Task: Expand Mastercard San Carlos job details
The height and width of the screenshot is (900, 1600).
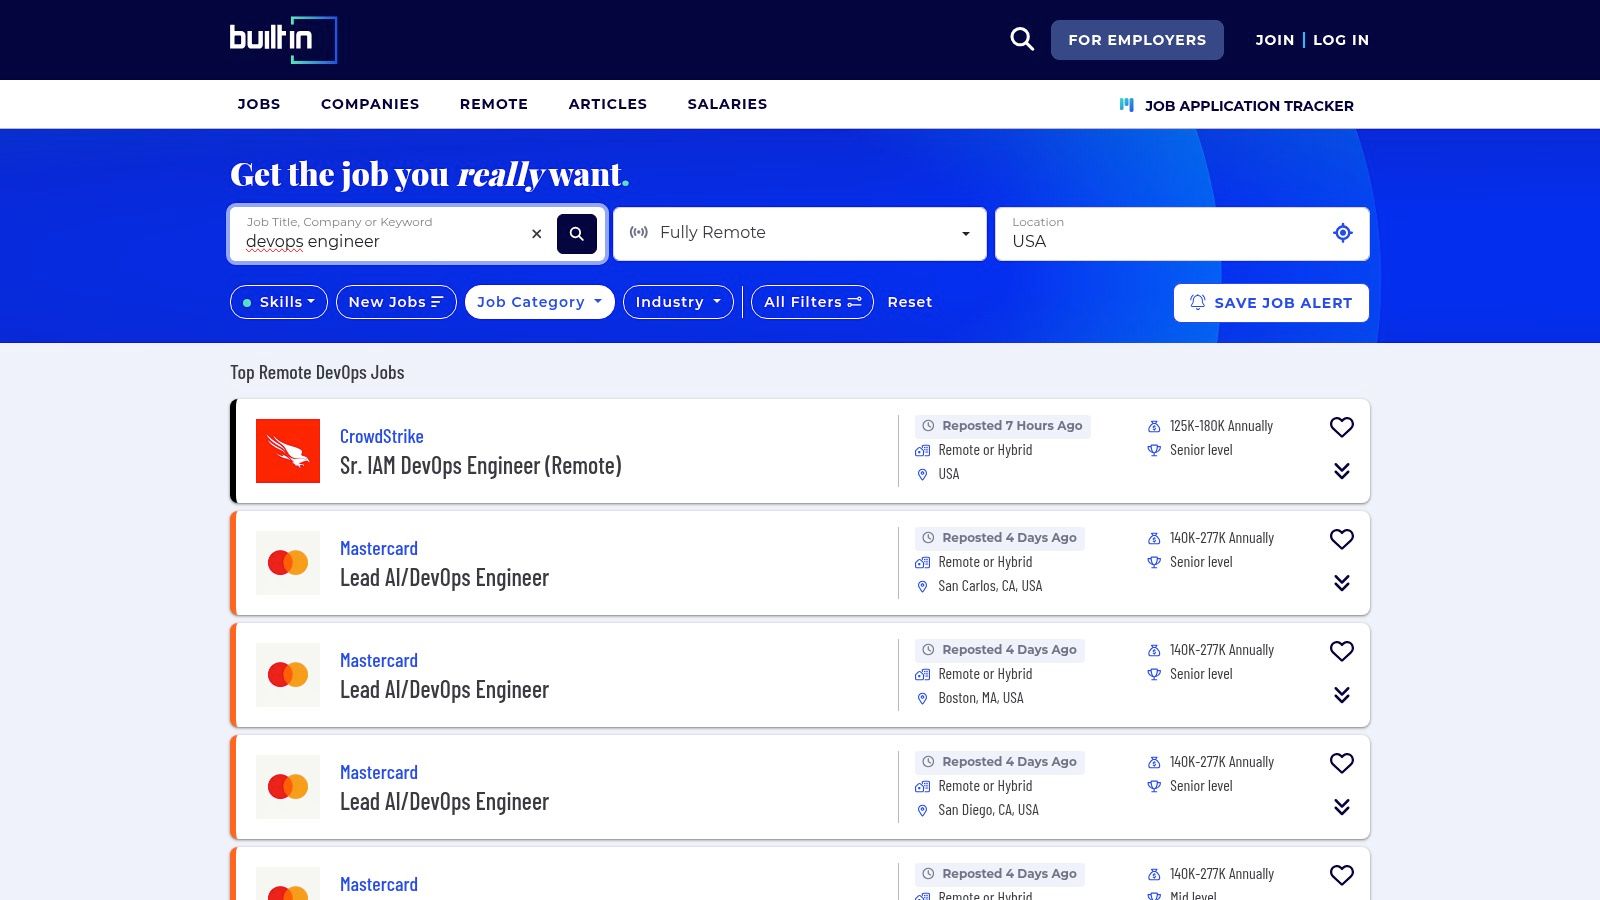Action: [x=1342, y=583]
